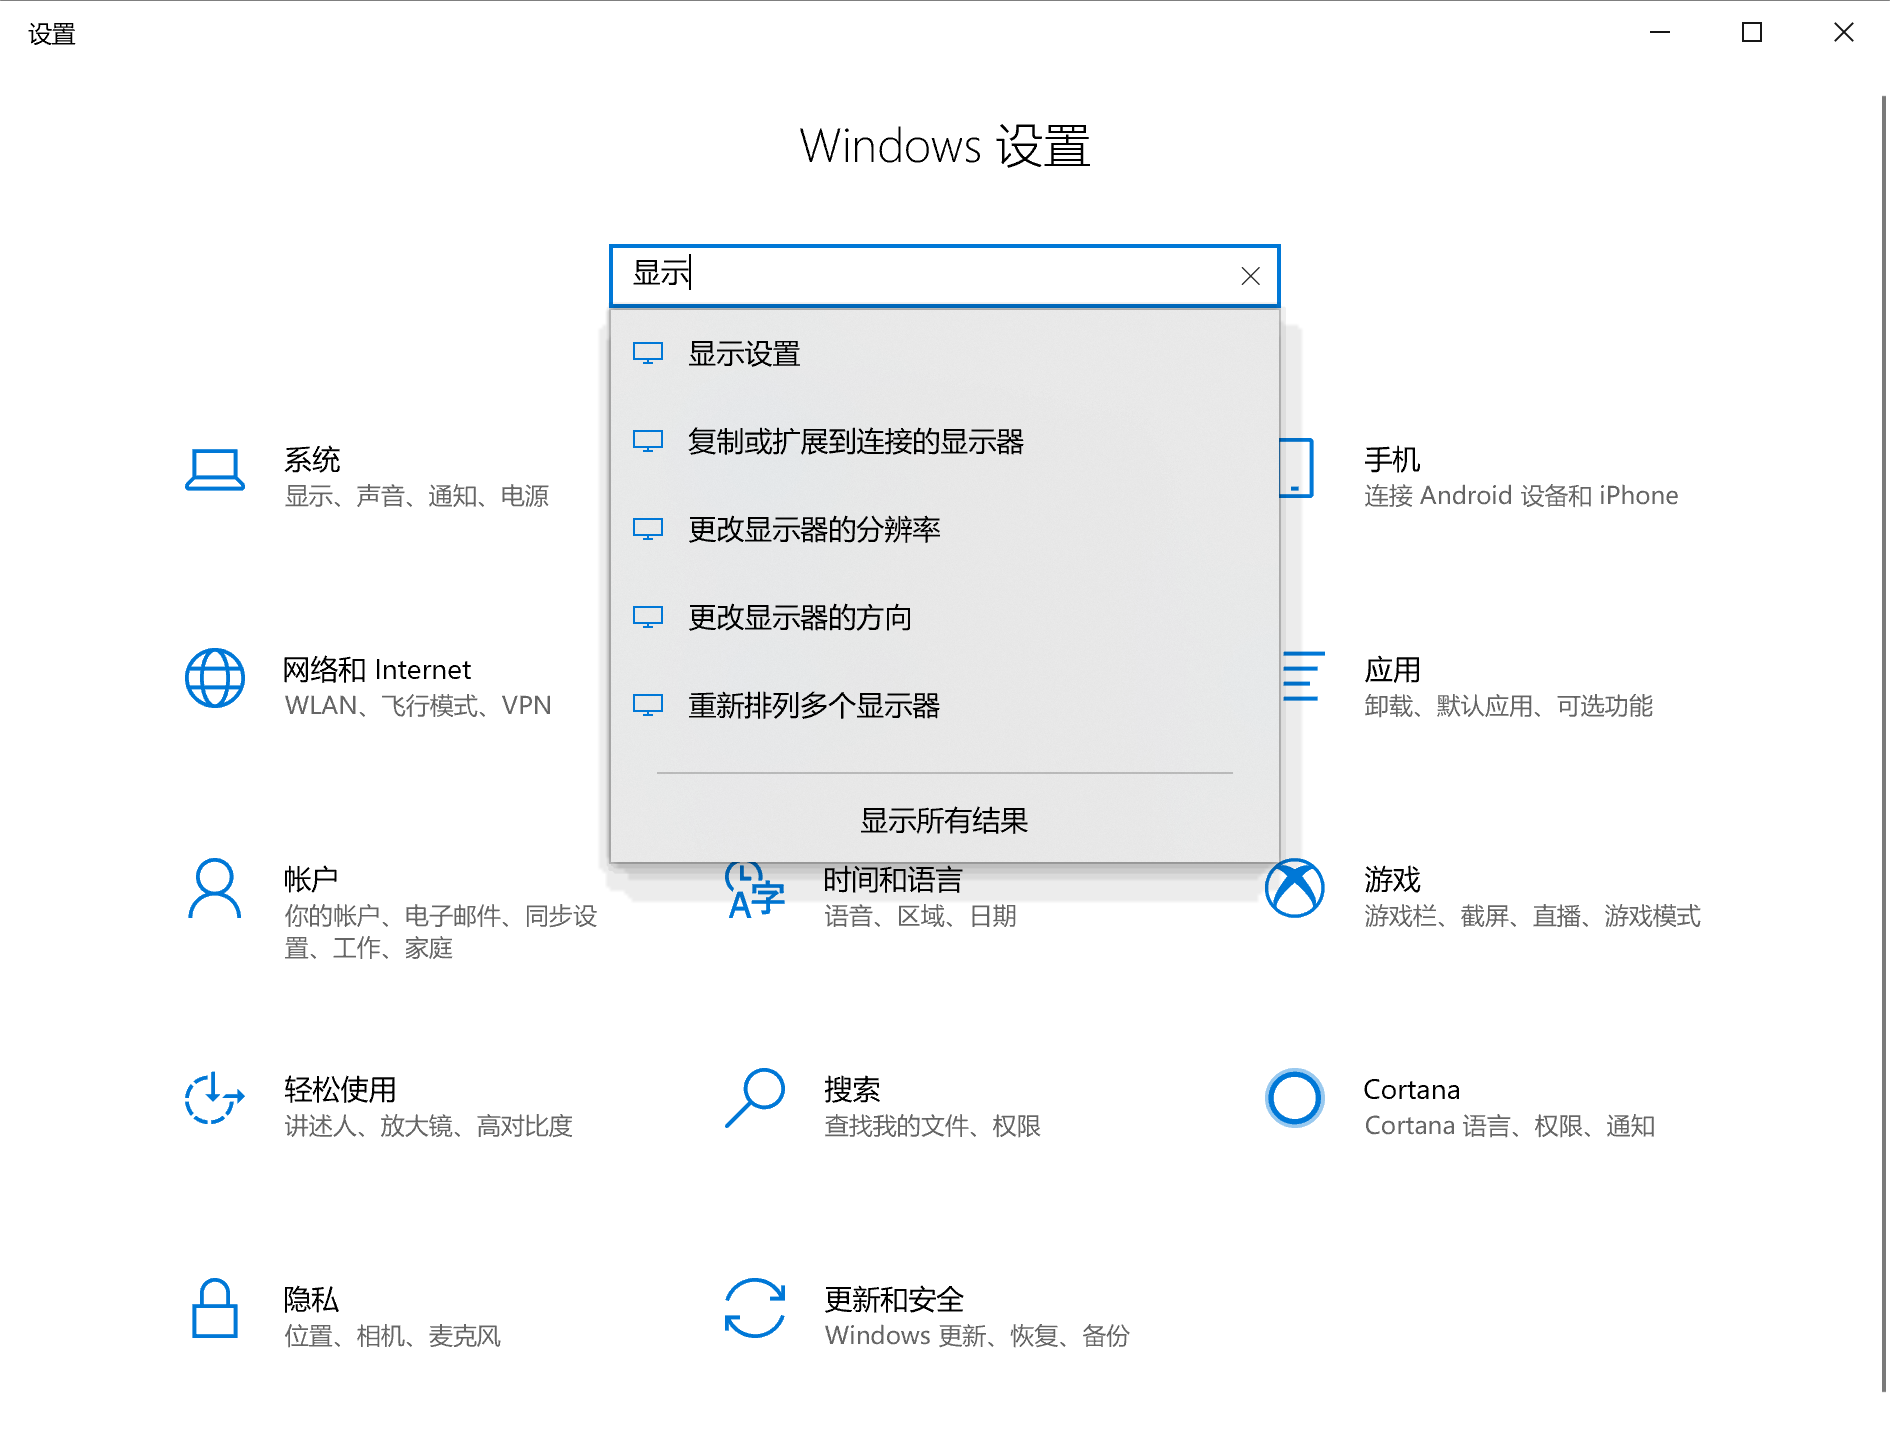Maximize the 设置 window
The image size is (1890, 1441).
1752,33
